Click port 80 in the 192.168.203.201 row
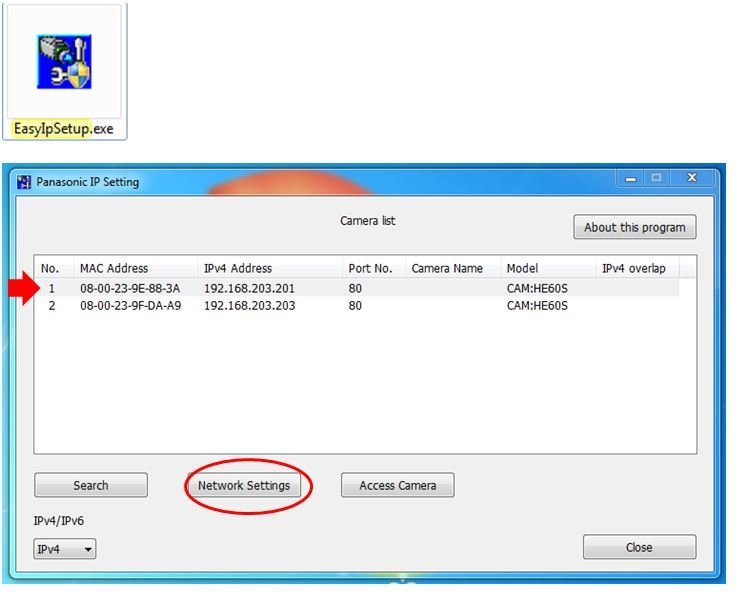Screen dimensions: 740x596 click(355, 288)
